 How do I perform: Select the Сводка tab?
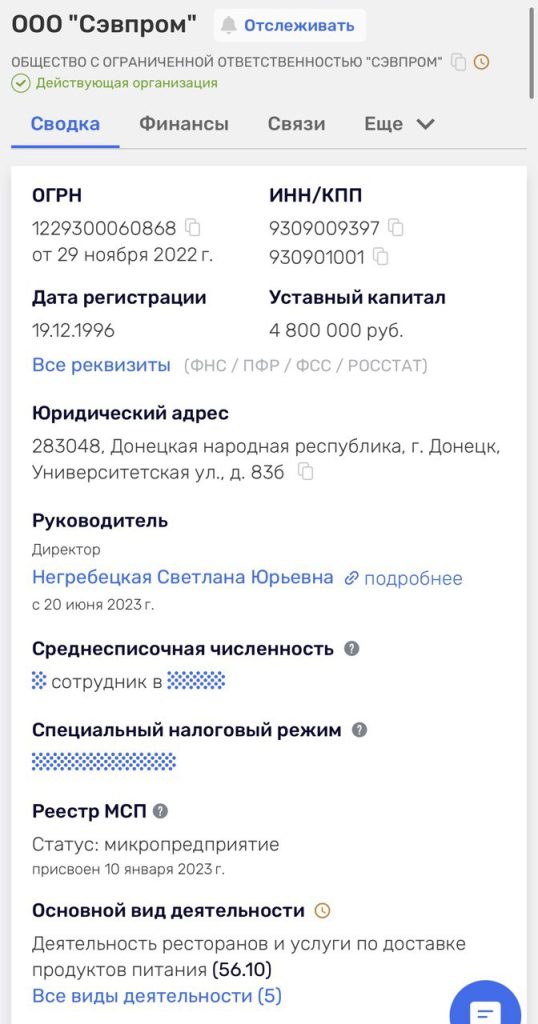tap(65, 124)
